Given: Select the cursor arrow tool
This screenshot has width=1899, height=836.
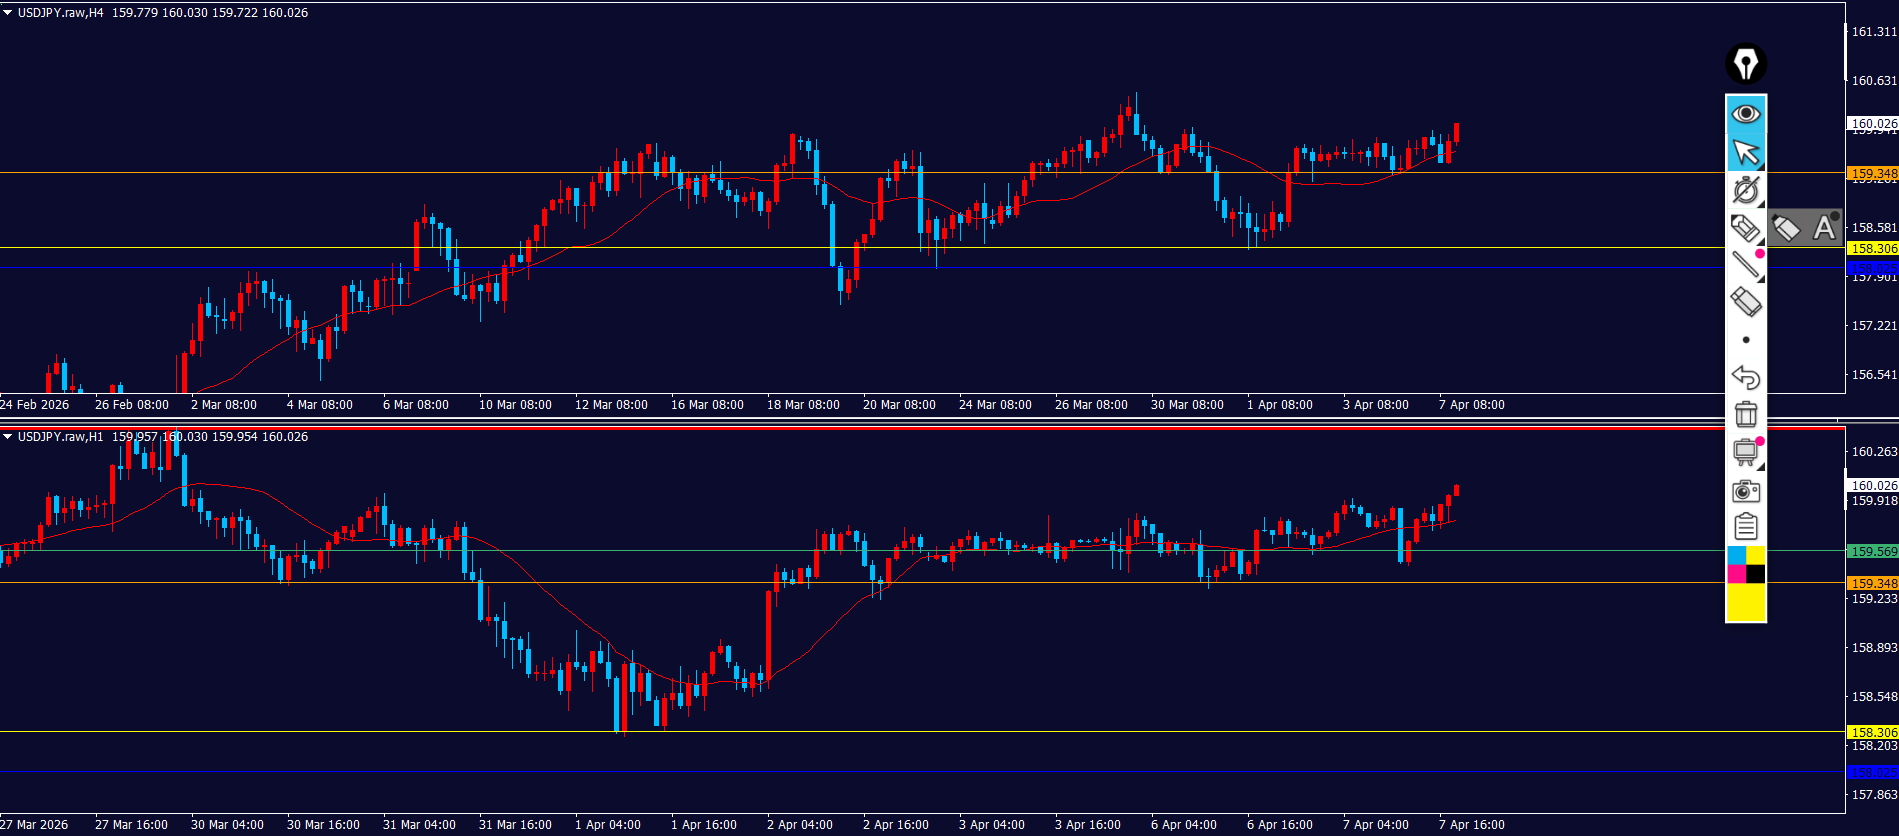Looking at the screenshot, I should [1746, 152].
